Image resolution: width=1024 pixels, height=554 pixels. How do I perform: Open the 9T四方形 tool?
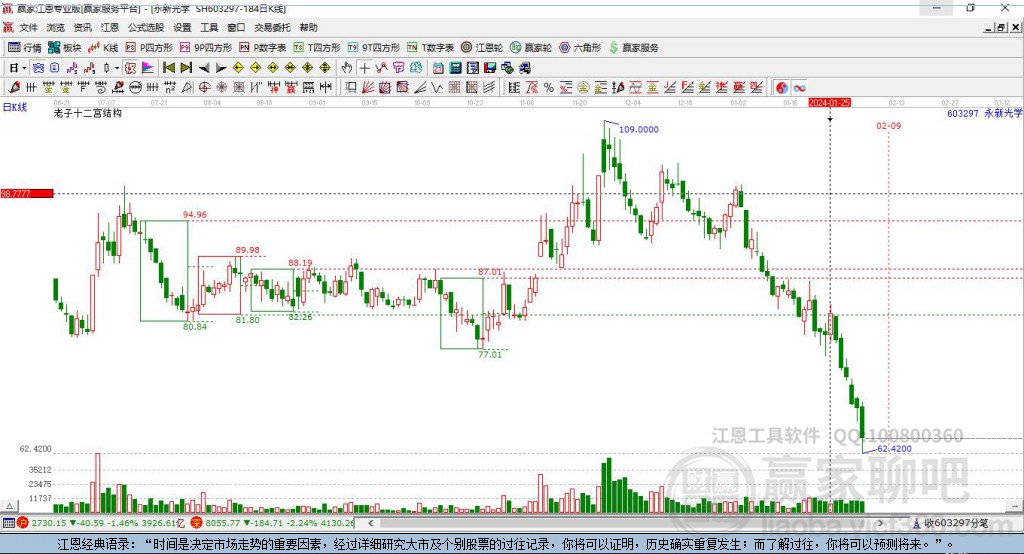pos(374,48)
